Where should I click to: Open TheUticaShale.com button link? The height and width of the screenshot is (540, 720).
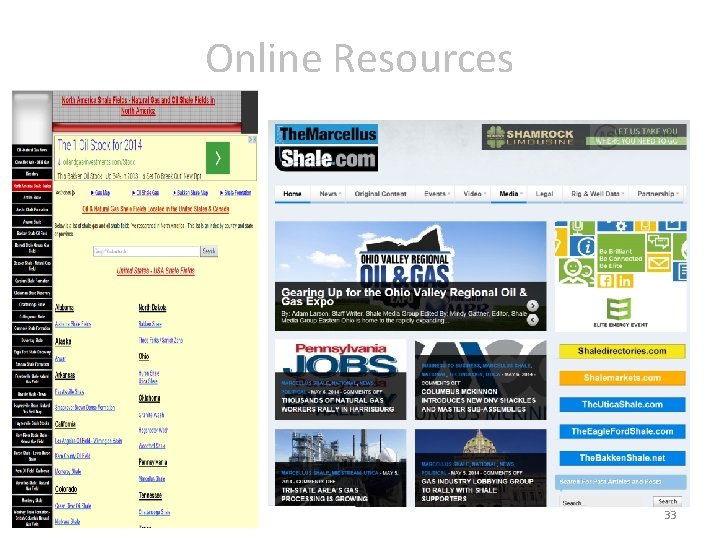[x=622, y=405]
